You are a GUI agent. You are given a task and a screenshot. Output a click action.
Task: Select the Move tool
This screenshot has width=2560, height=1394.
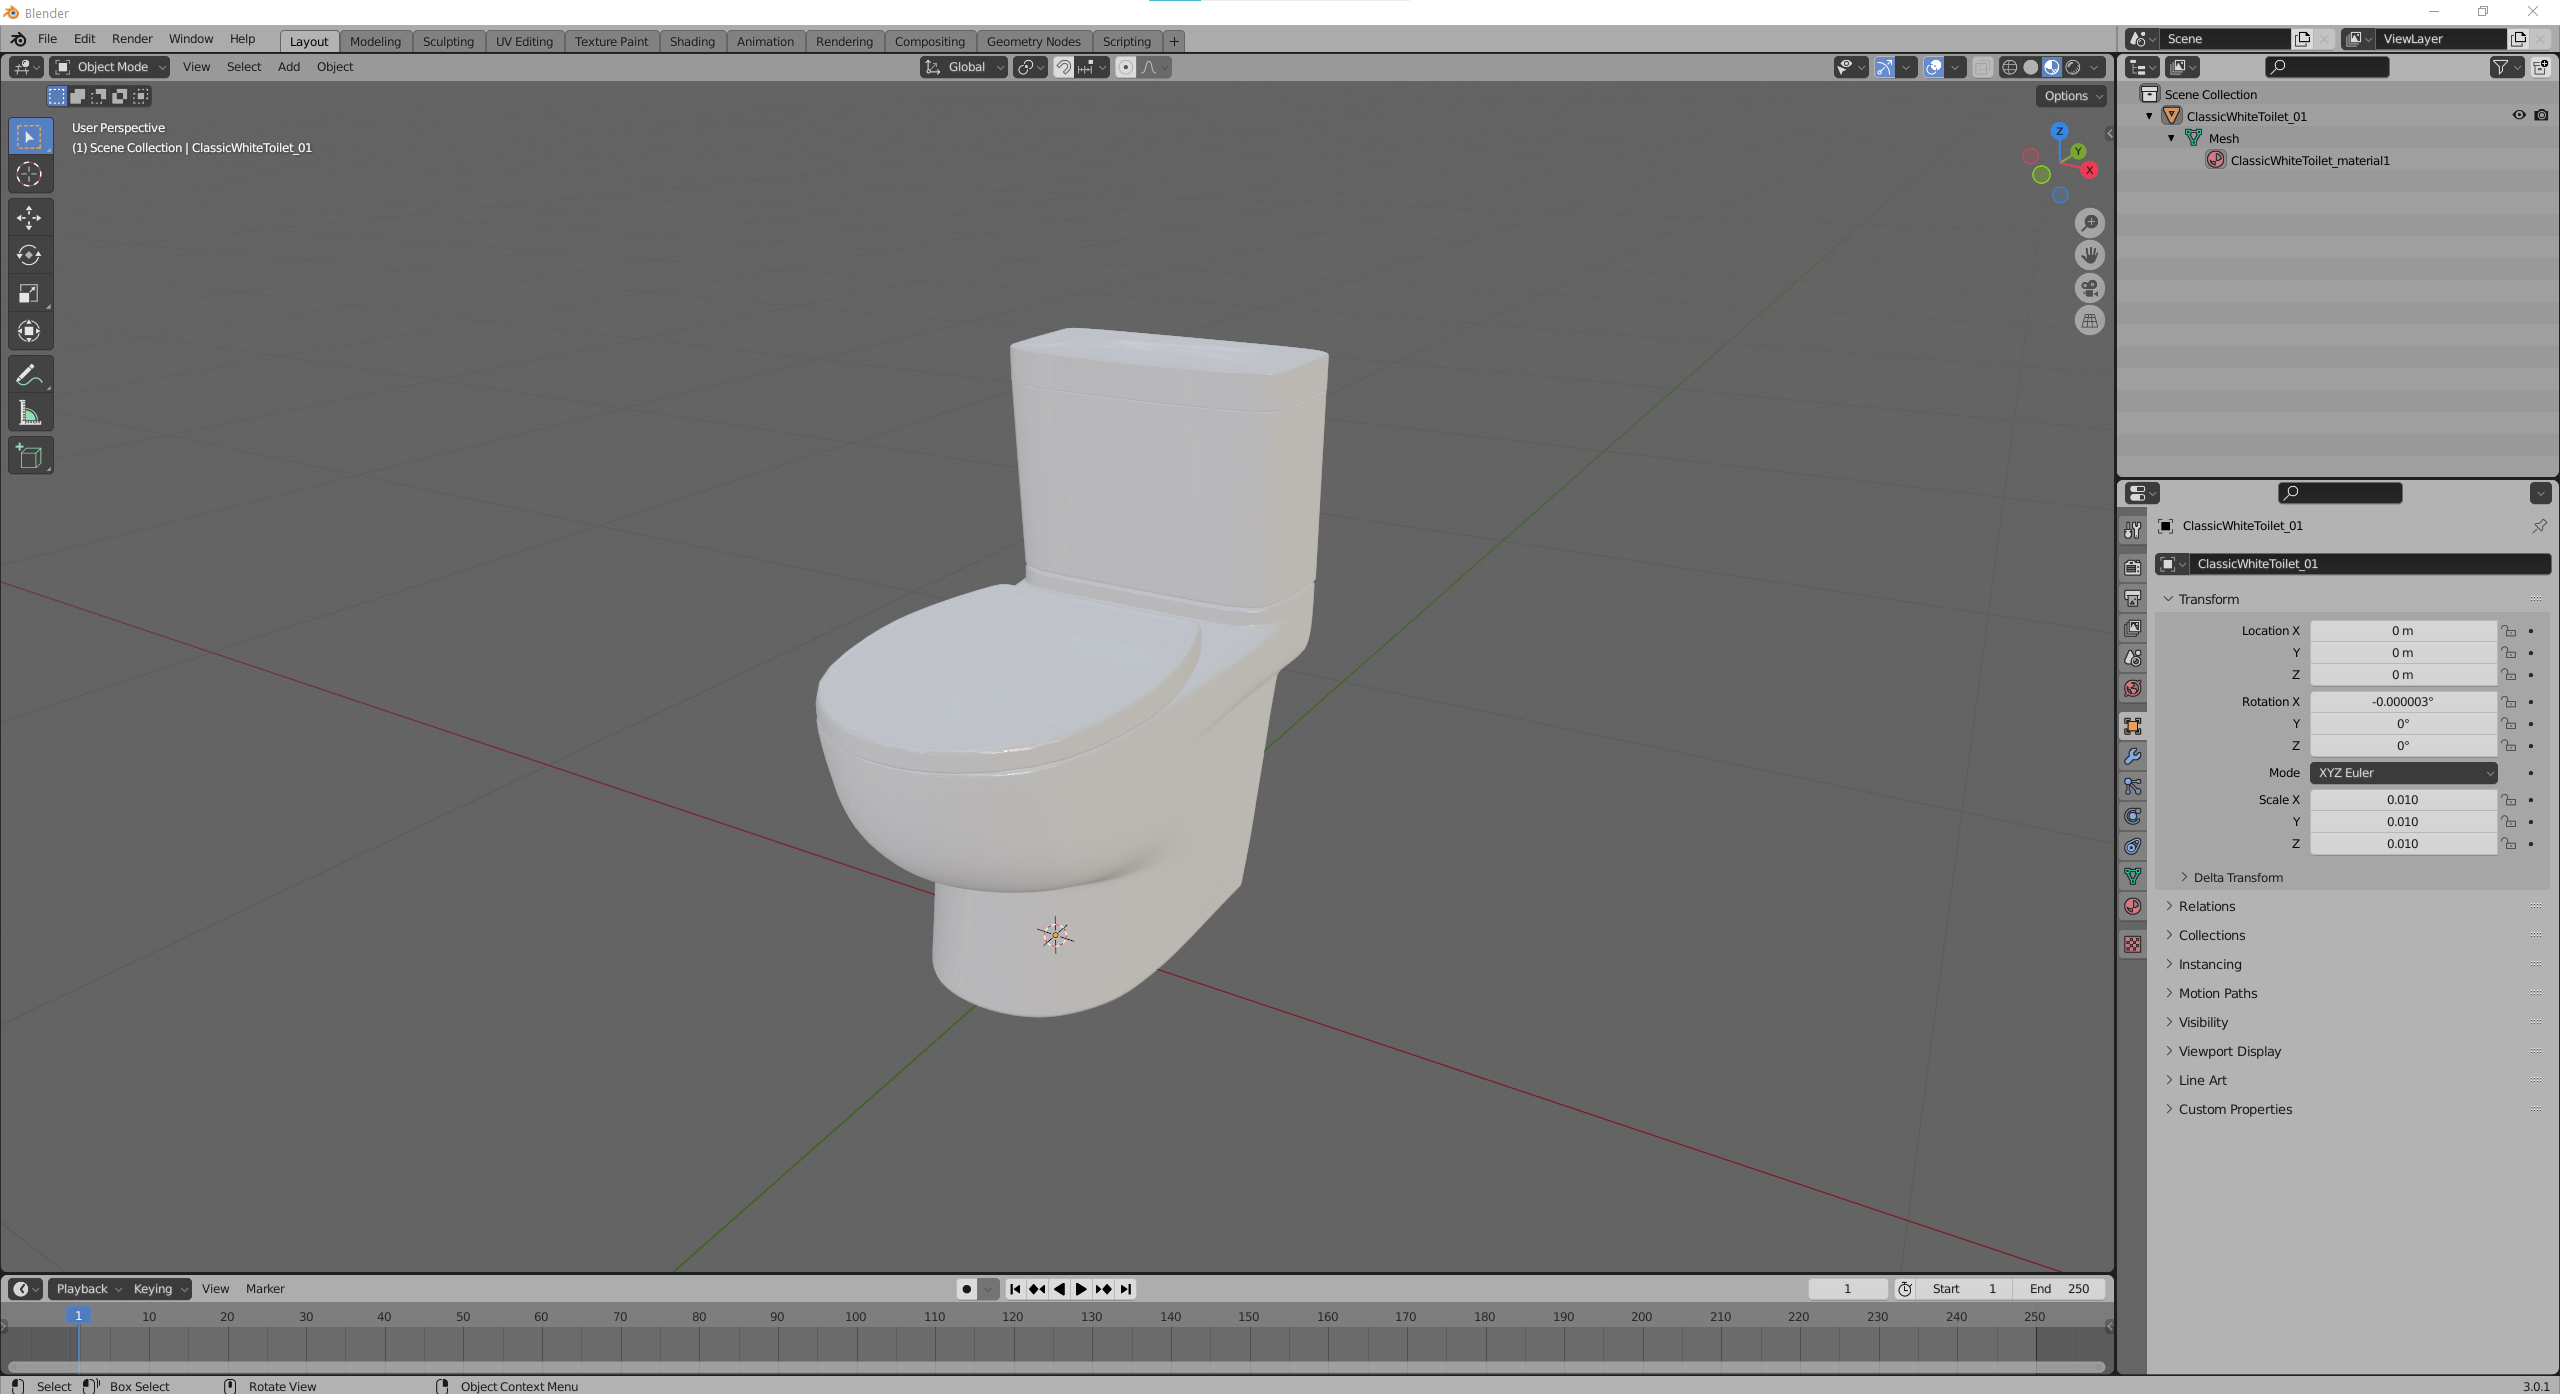(29, 217)
